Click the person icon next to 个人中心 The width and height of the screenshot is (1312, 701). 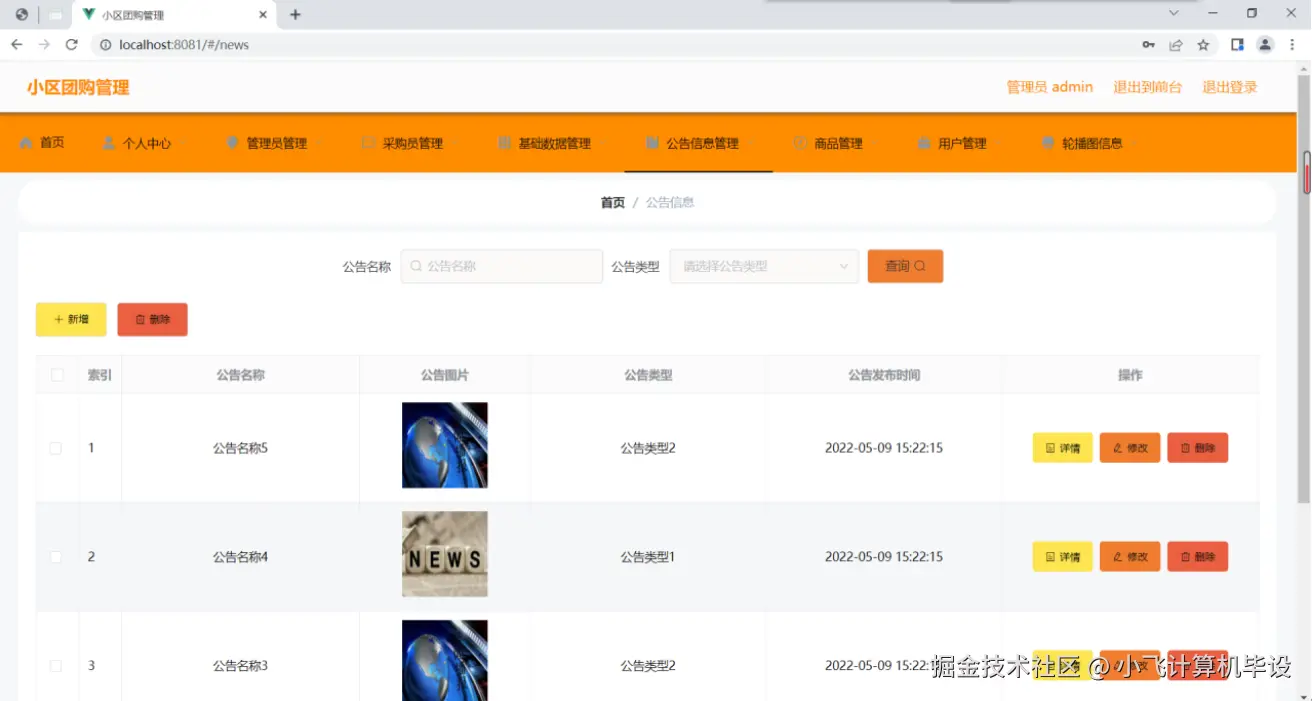pyautogui.click(x=108, y=142)
